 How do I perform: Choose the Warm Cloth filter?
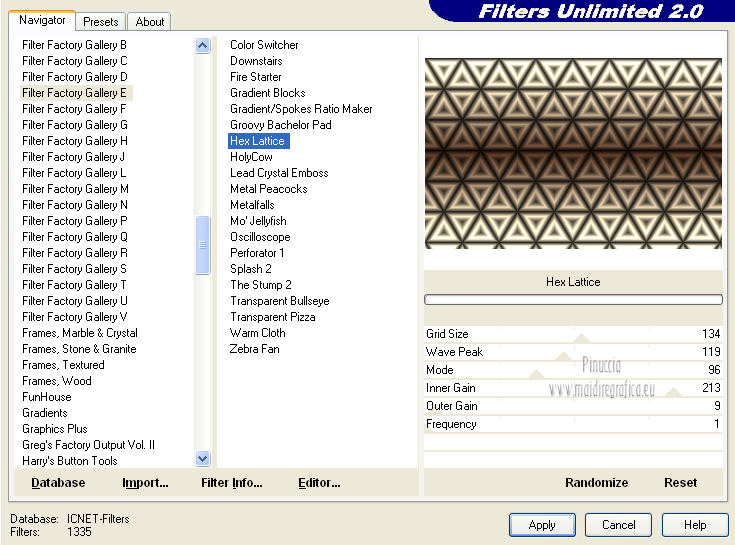pos(257,333)
